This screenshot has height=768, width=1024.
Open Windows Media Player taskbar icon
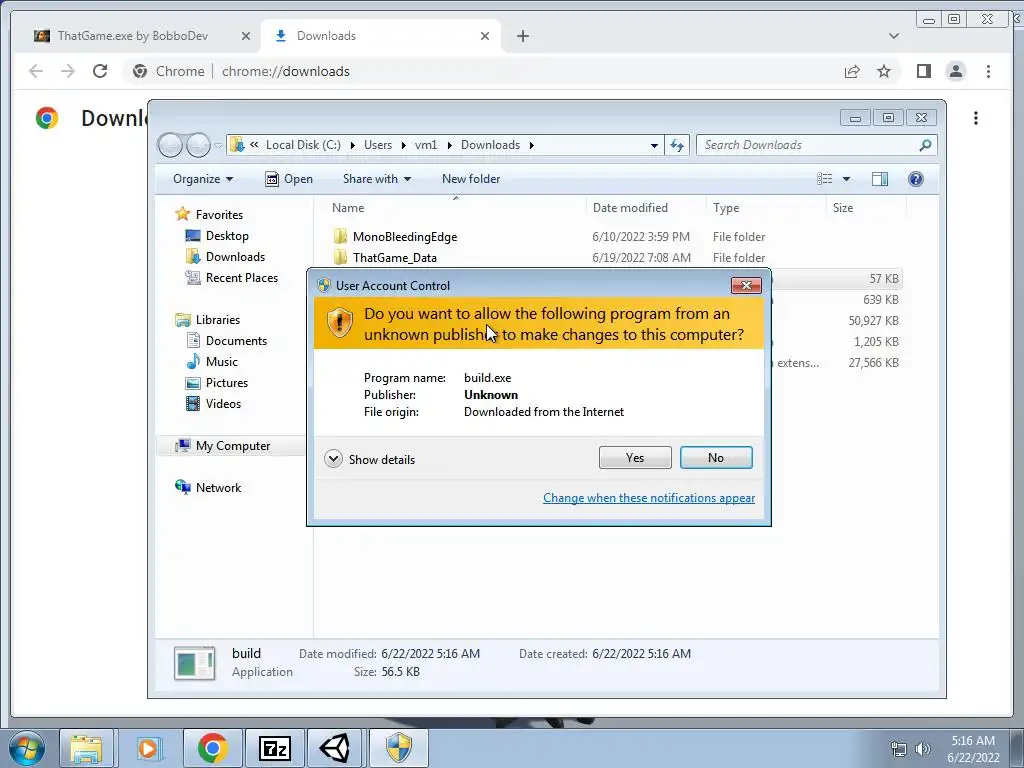coord(148,748)
